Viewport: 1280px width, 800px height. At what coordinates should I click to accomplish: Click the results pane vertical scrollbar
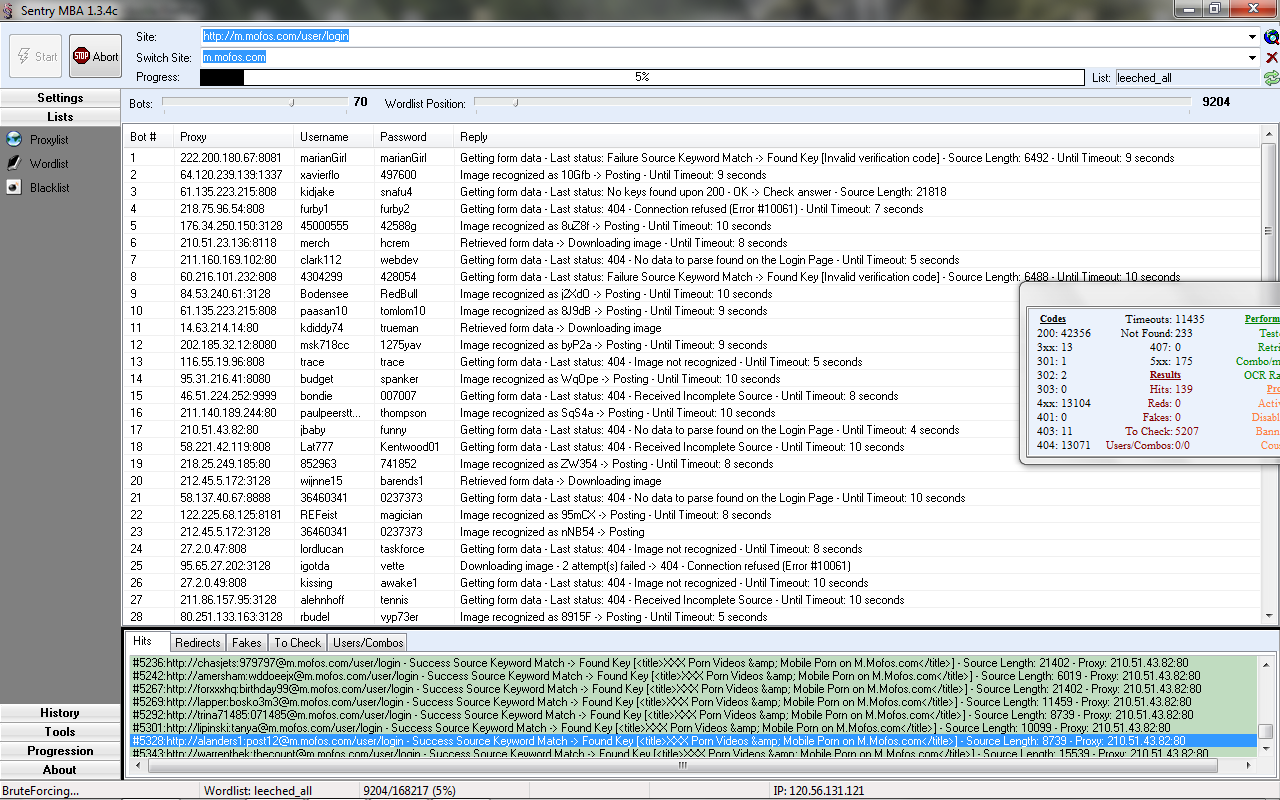[x=1266, y=705]
